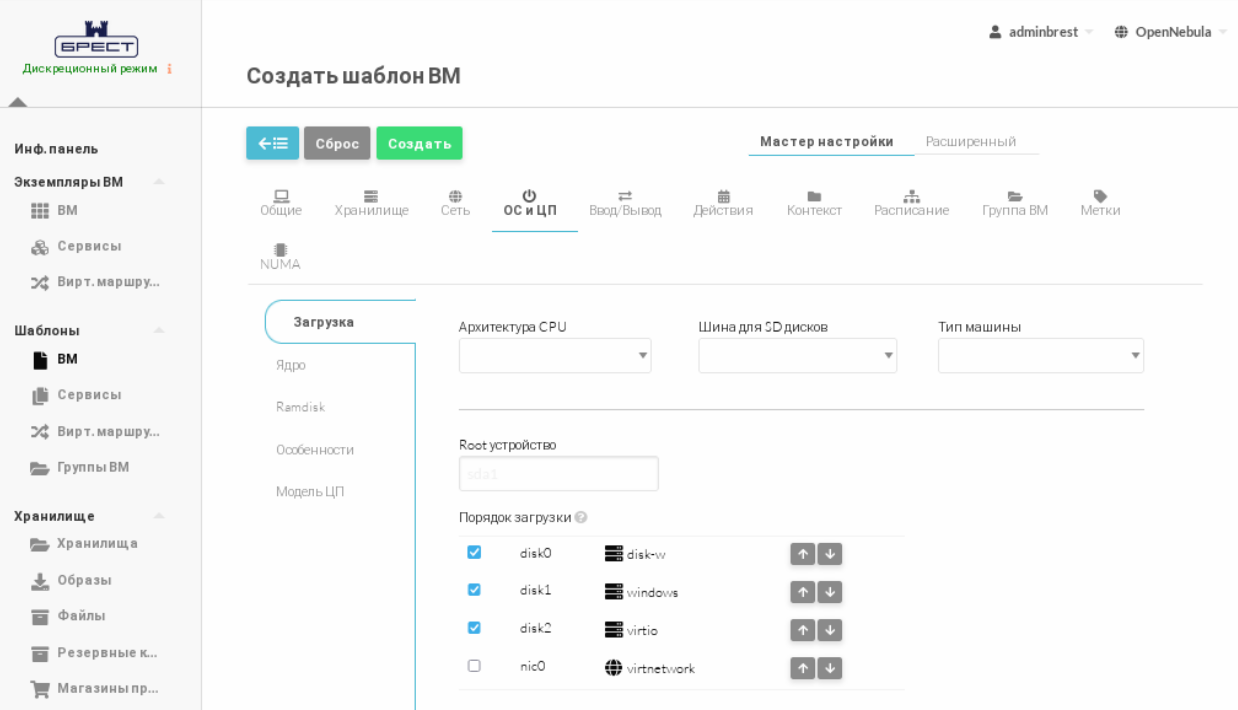Click the Root устройство input field
Screen dimensions: 1238x710
558,474
